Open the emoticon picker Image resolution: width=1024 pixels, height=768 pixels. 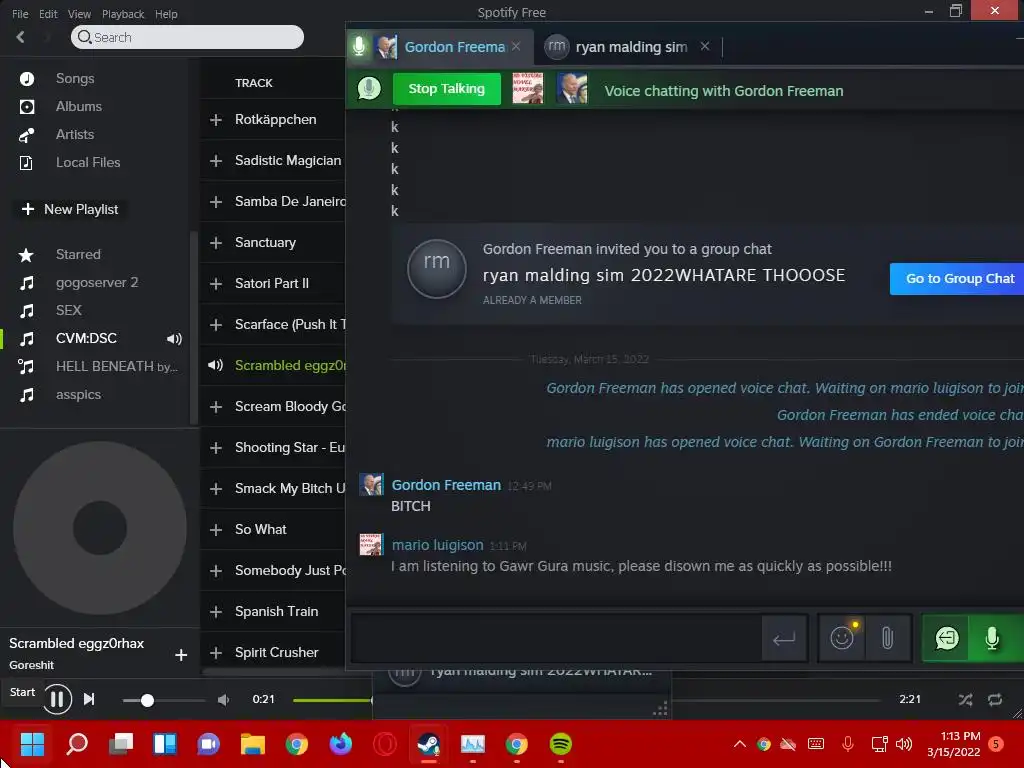point(842,638)
